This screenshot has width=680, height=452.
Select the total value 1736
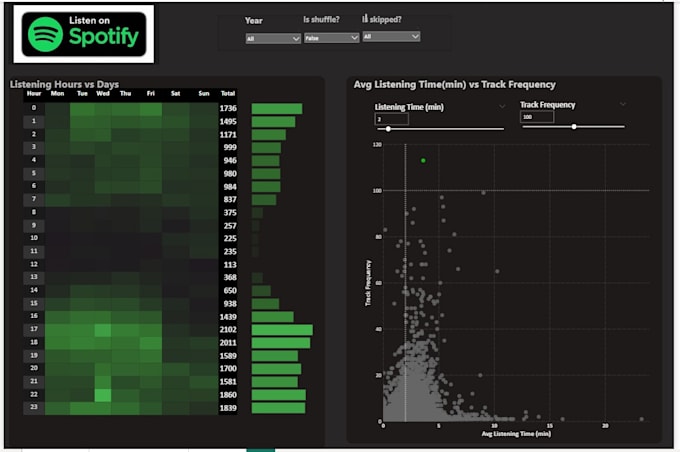228,108
